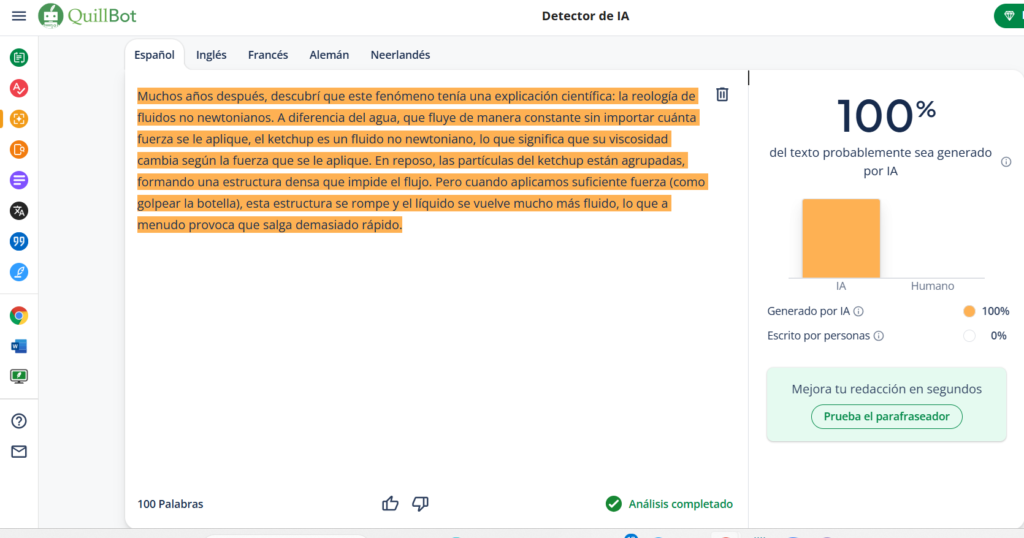Click the 100 Palabras word count
The height and width of the screenshot is (538, 1024).
(170, 504)
